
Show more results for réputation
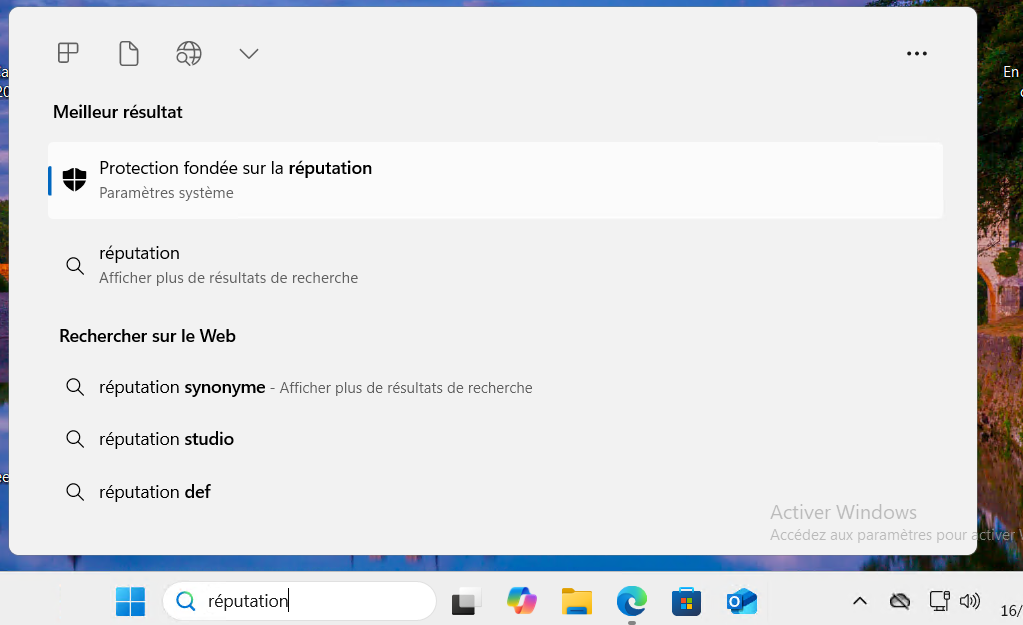[x=228, y=265]
